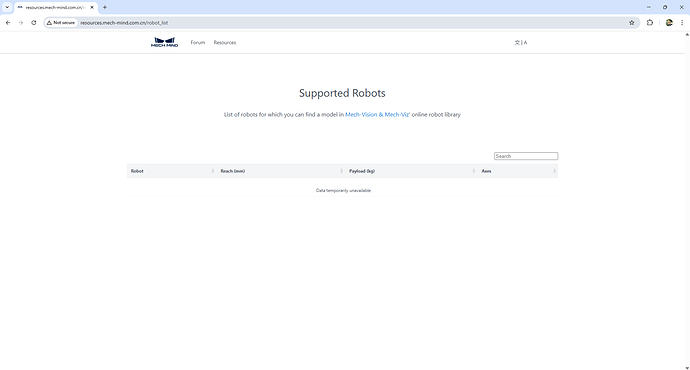
Task: Open the browser extensions menu
Action: click(x=650, y=22)
